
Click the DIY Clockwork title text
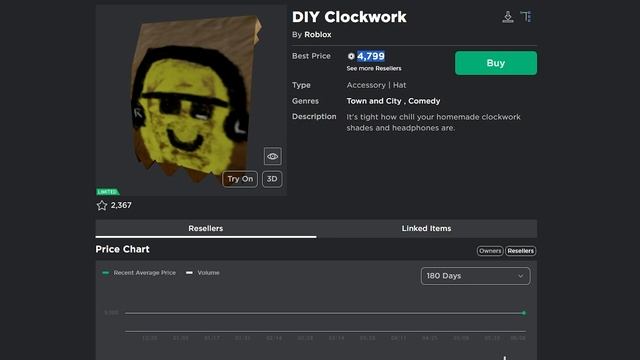pos(349,17)
